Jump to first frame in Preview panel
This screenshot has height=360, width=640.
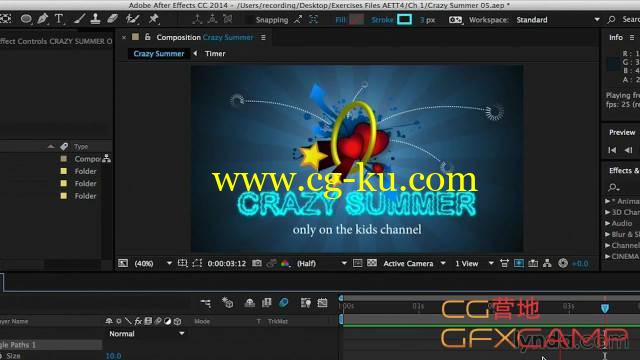(612, 150)
